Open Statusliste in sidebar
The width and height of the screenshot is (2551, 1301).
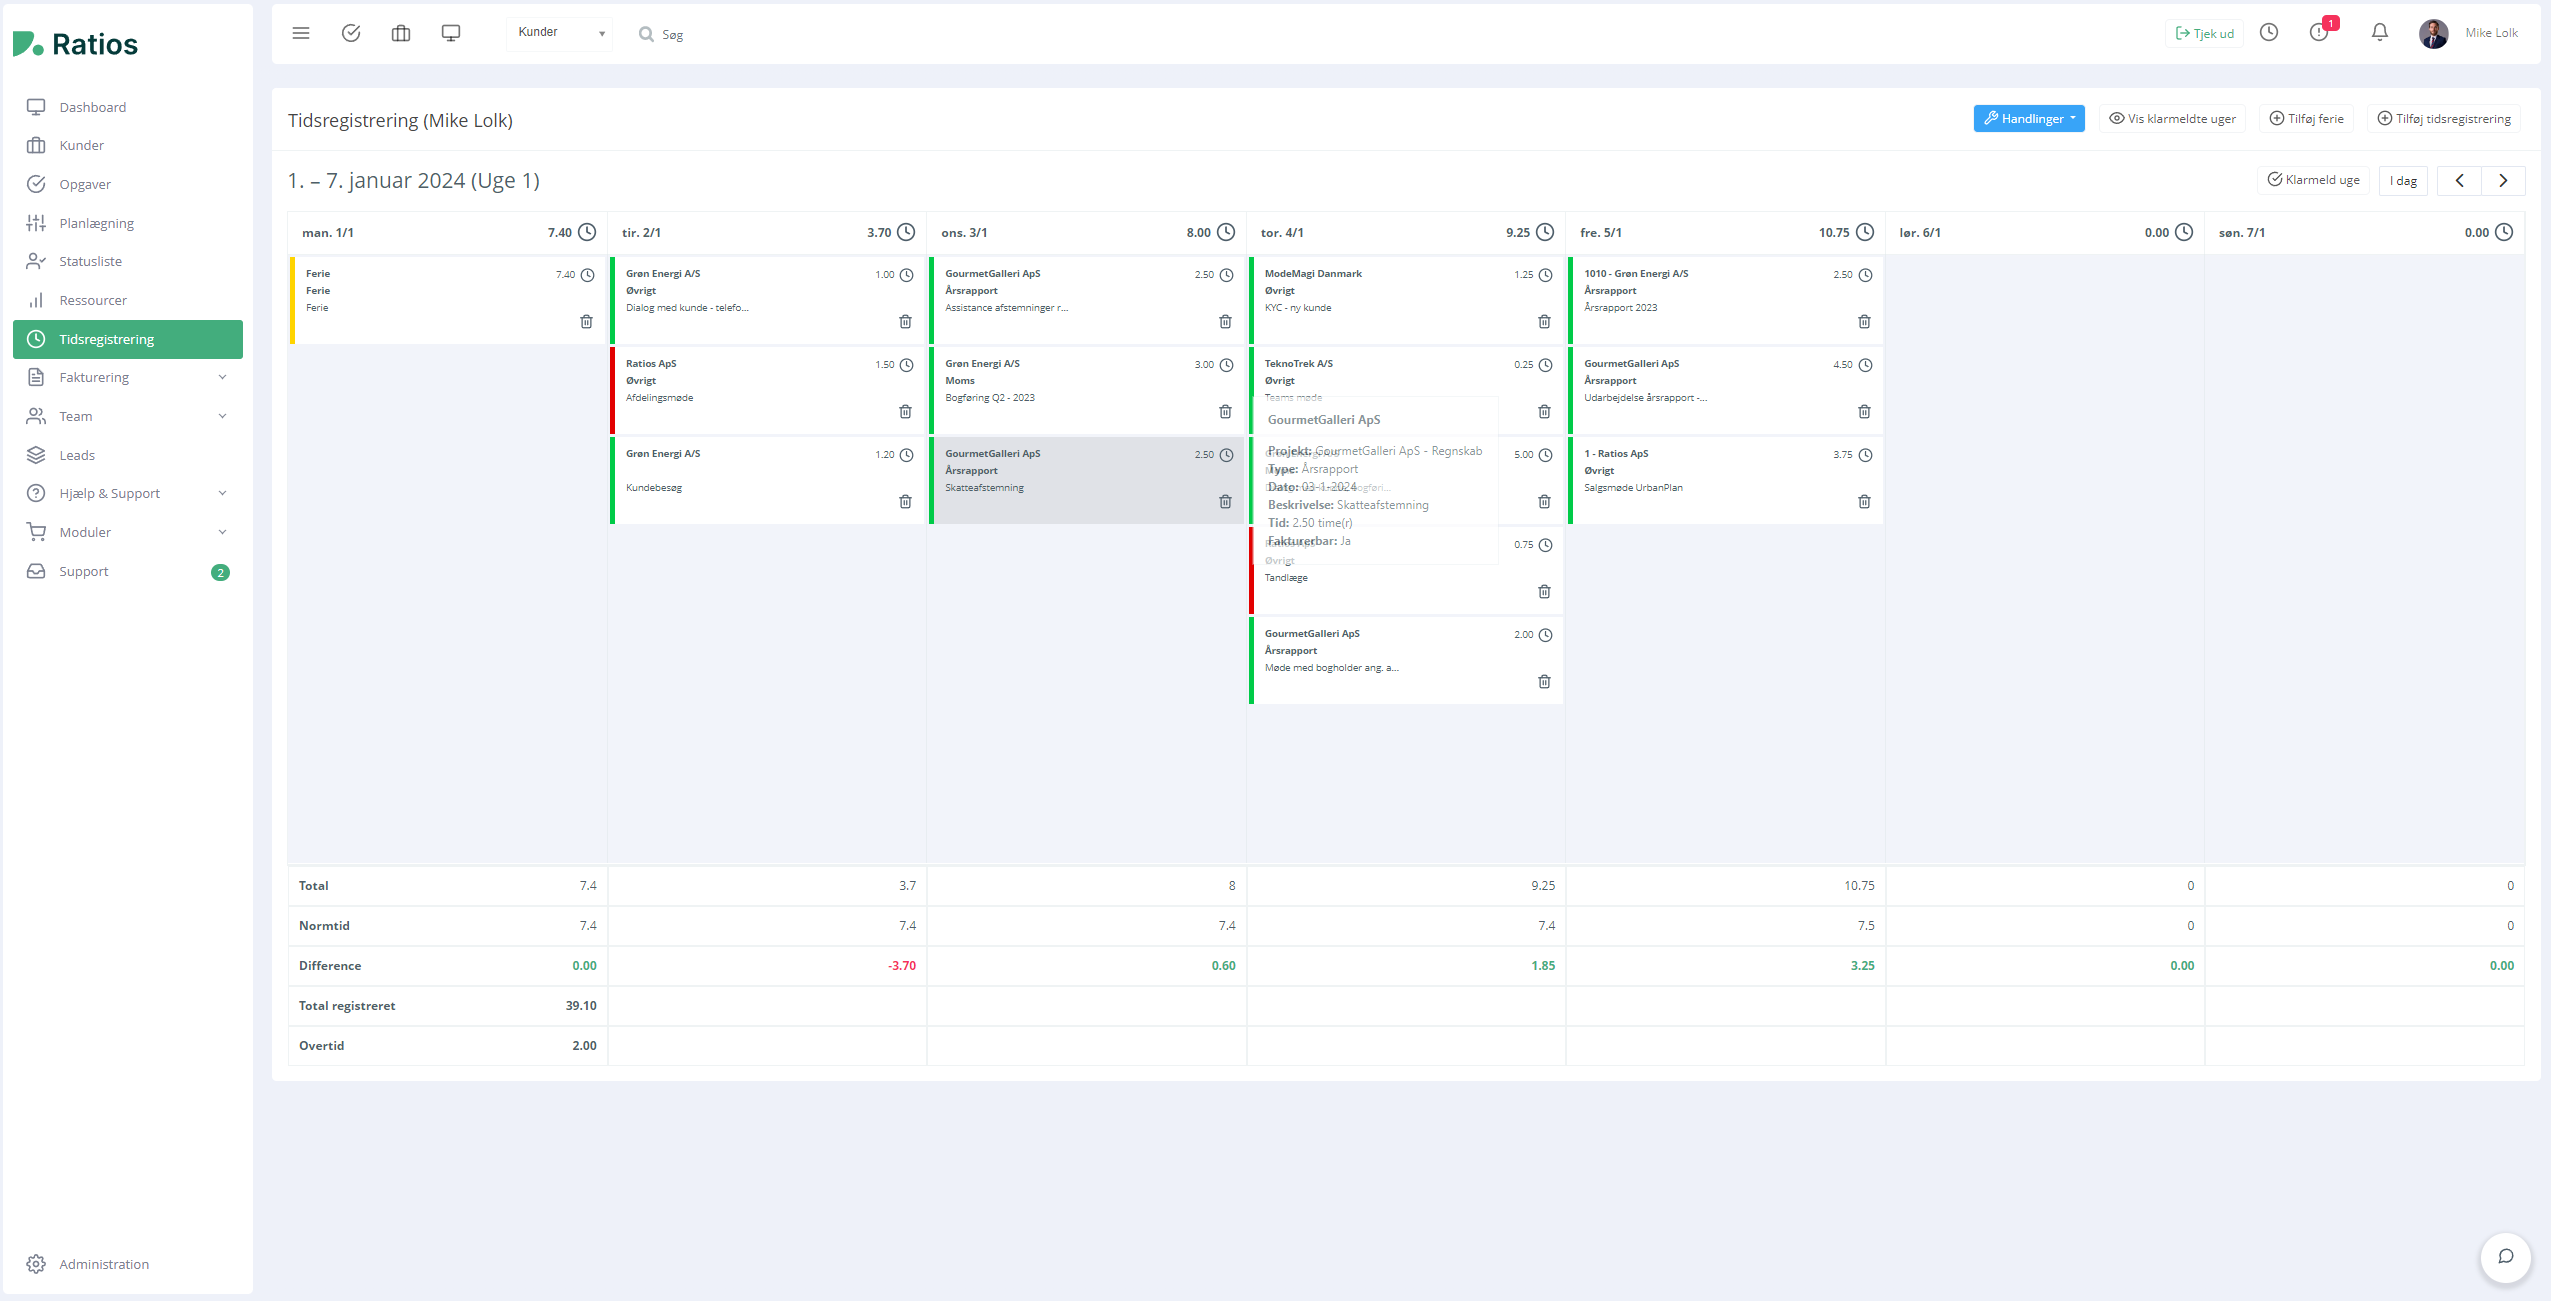[128, 261]
